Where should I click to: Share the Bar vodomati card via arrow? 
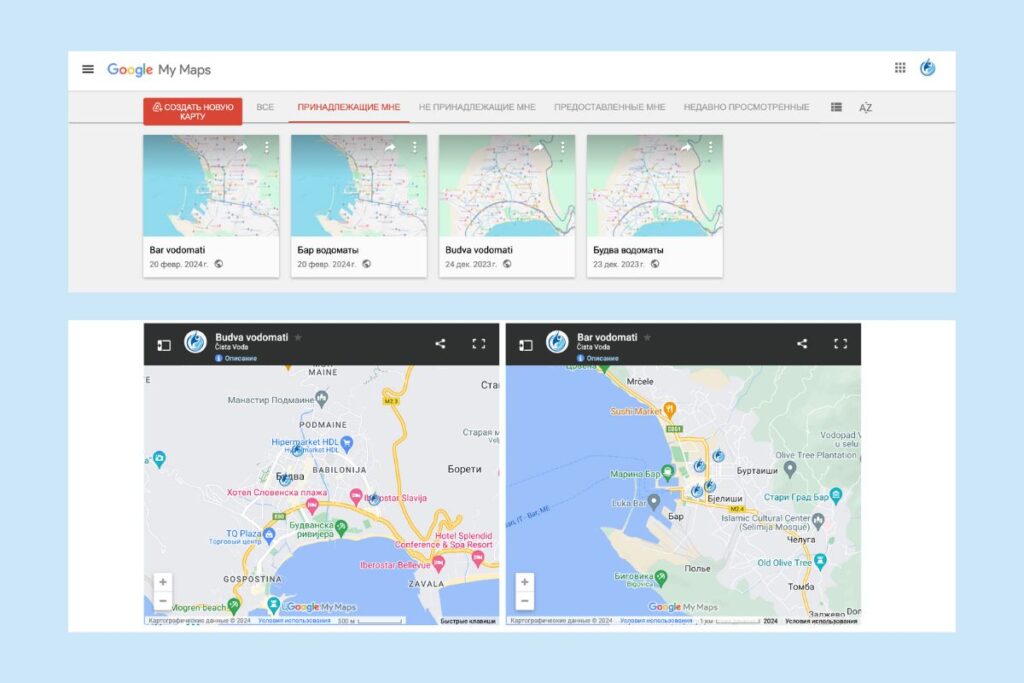tap(242, 148)
